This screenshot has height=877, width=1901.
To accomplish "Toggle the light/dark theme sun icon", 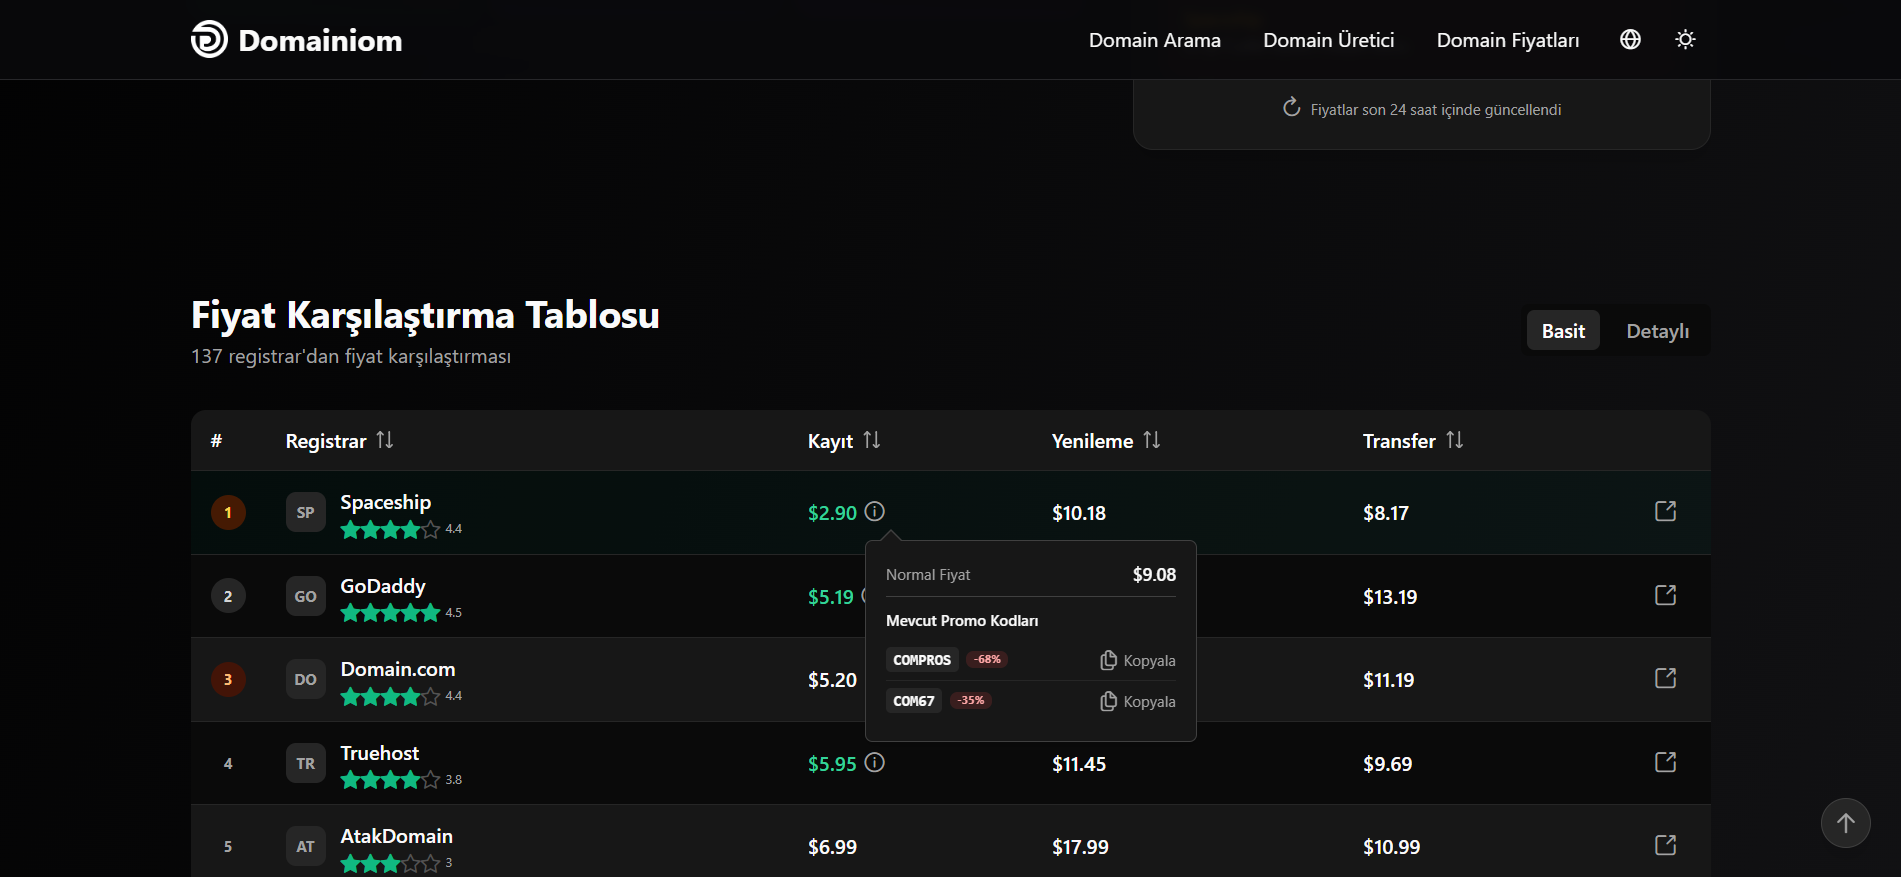I will click(1685, 39).
